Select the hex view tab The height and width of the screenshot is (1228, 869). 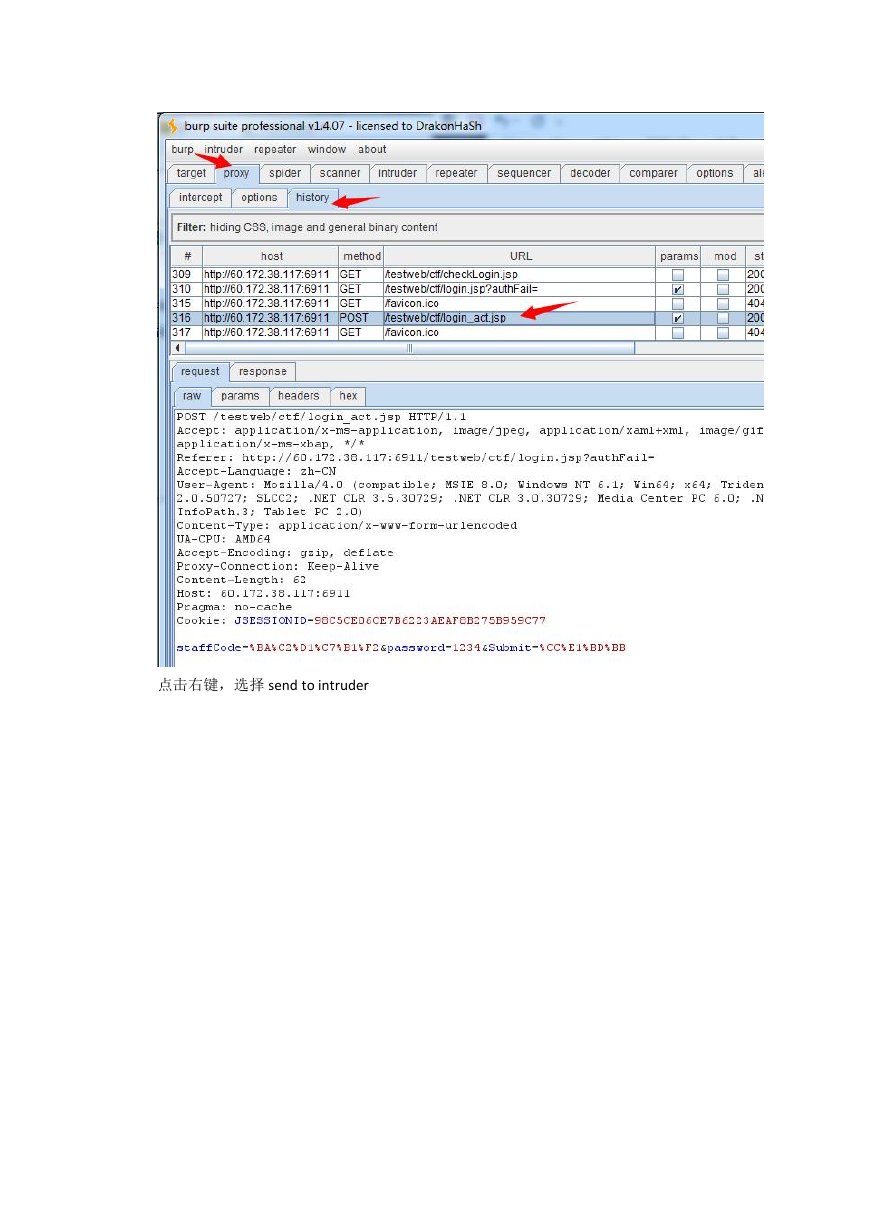(348, 396)
